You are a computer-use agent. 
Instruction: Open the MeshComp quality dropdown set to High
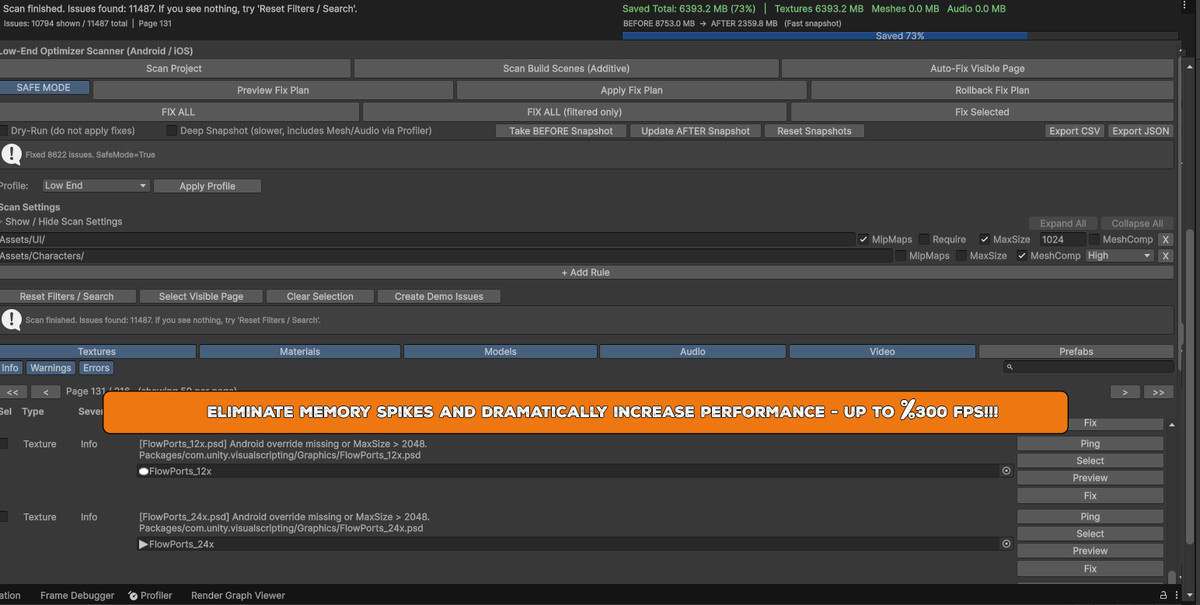(1119, 255)
